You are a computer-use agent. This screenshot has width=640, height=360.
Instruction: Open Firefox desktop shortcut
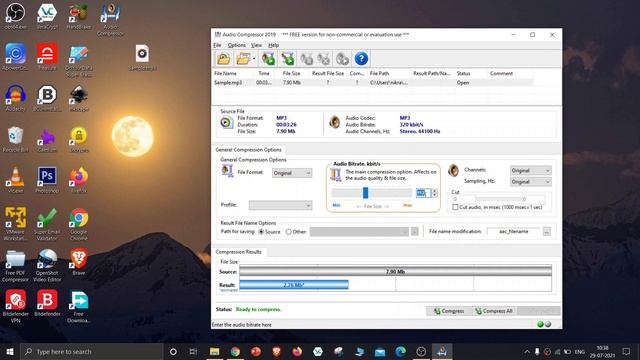[78, 180]
